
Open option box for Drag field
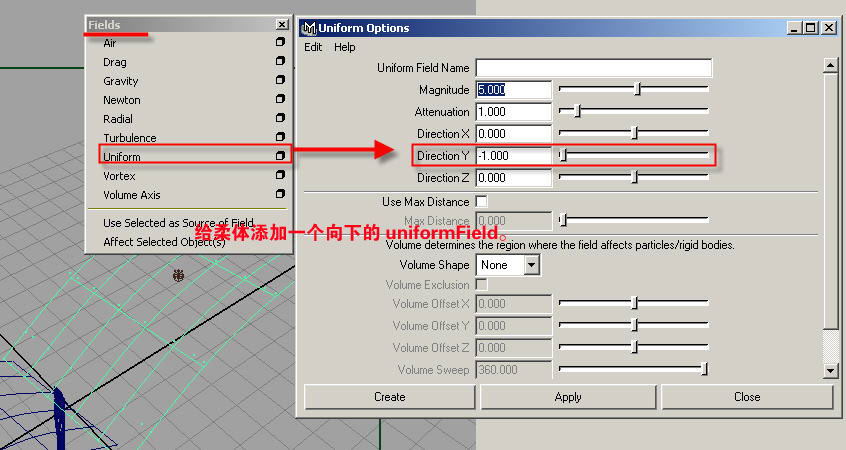coord(280,61)
